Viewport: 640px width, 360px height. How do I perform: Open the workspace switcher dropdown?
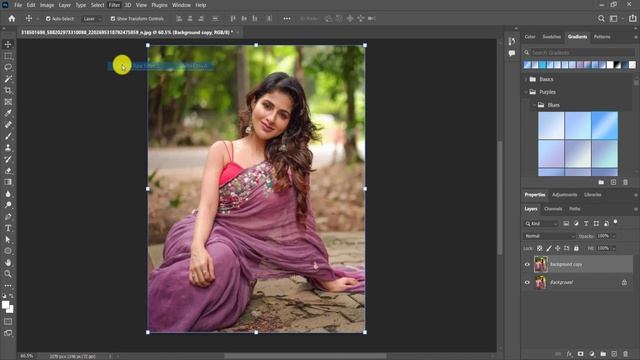coord(615,18)
